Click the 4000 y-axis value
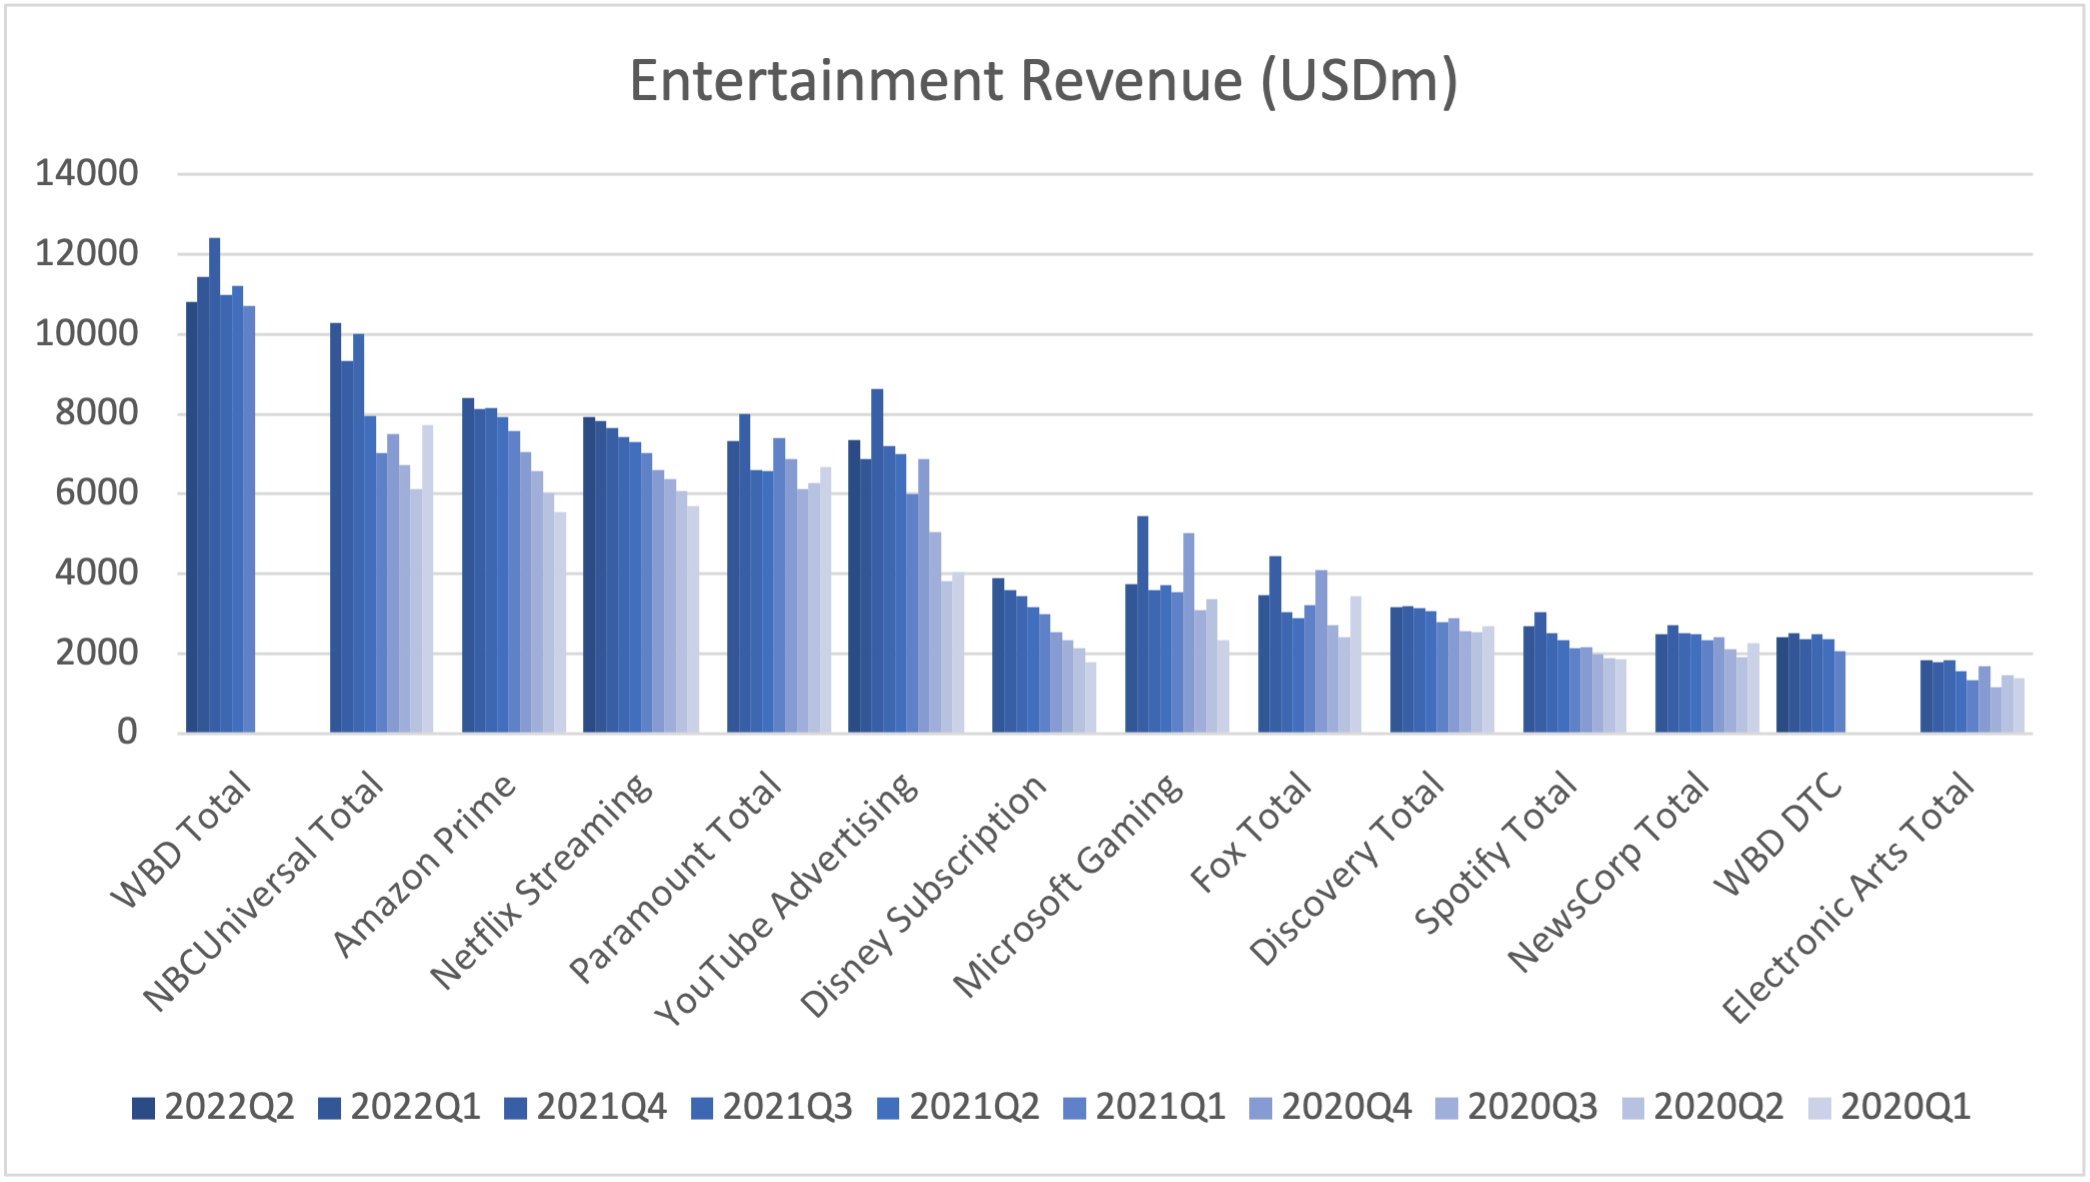The image size is (2090, 1182). (97, 572)
